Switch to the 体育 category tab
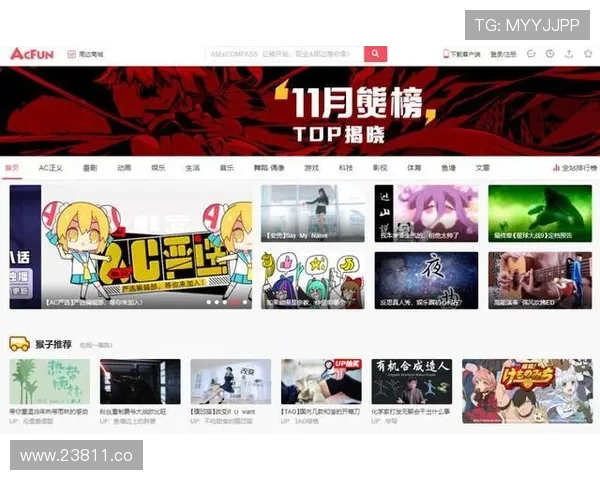The height and width of the screenshot is (480, 600). click(x=414, y=168)
